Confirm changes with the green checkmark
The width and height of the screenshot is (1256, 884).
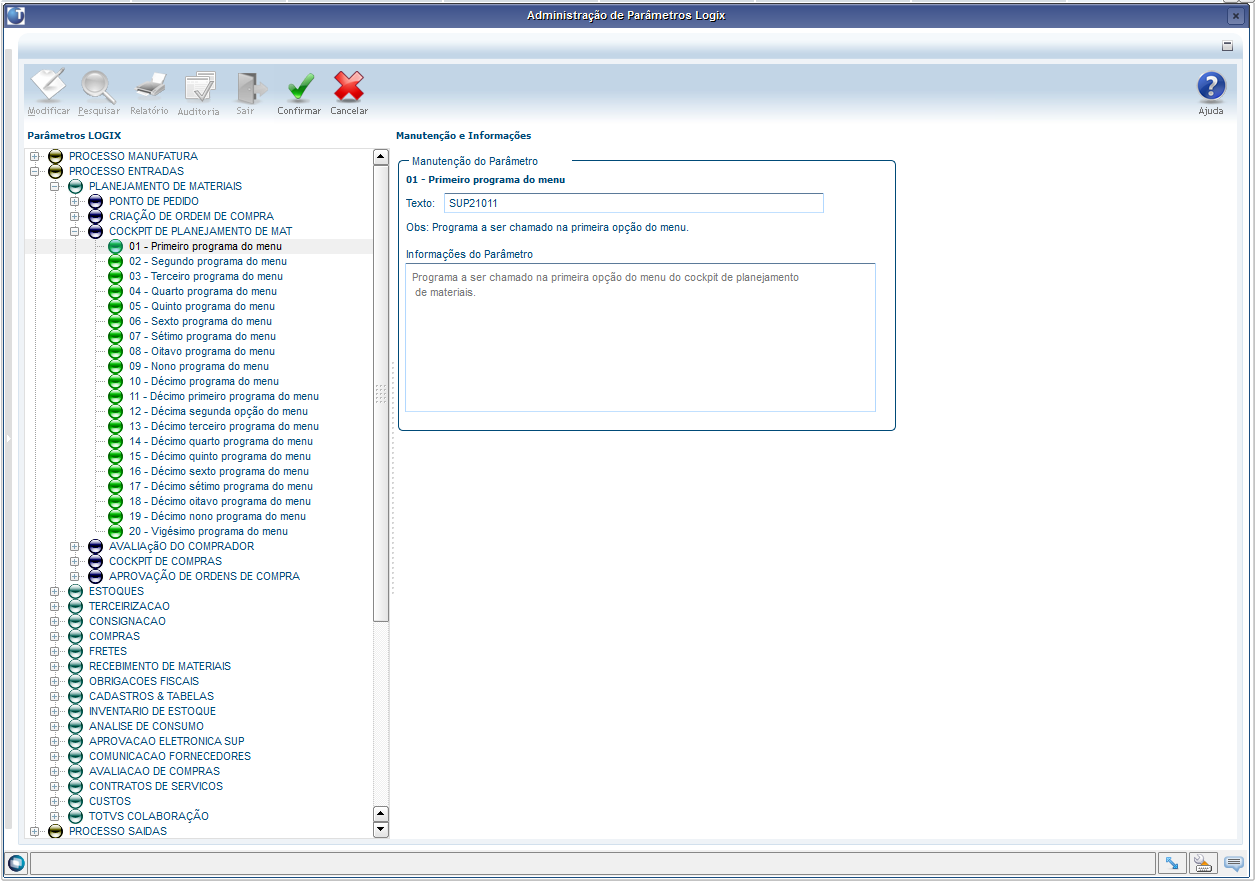point(299,87)
